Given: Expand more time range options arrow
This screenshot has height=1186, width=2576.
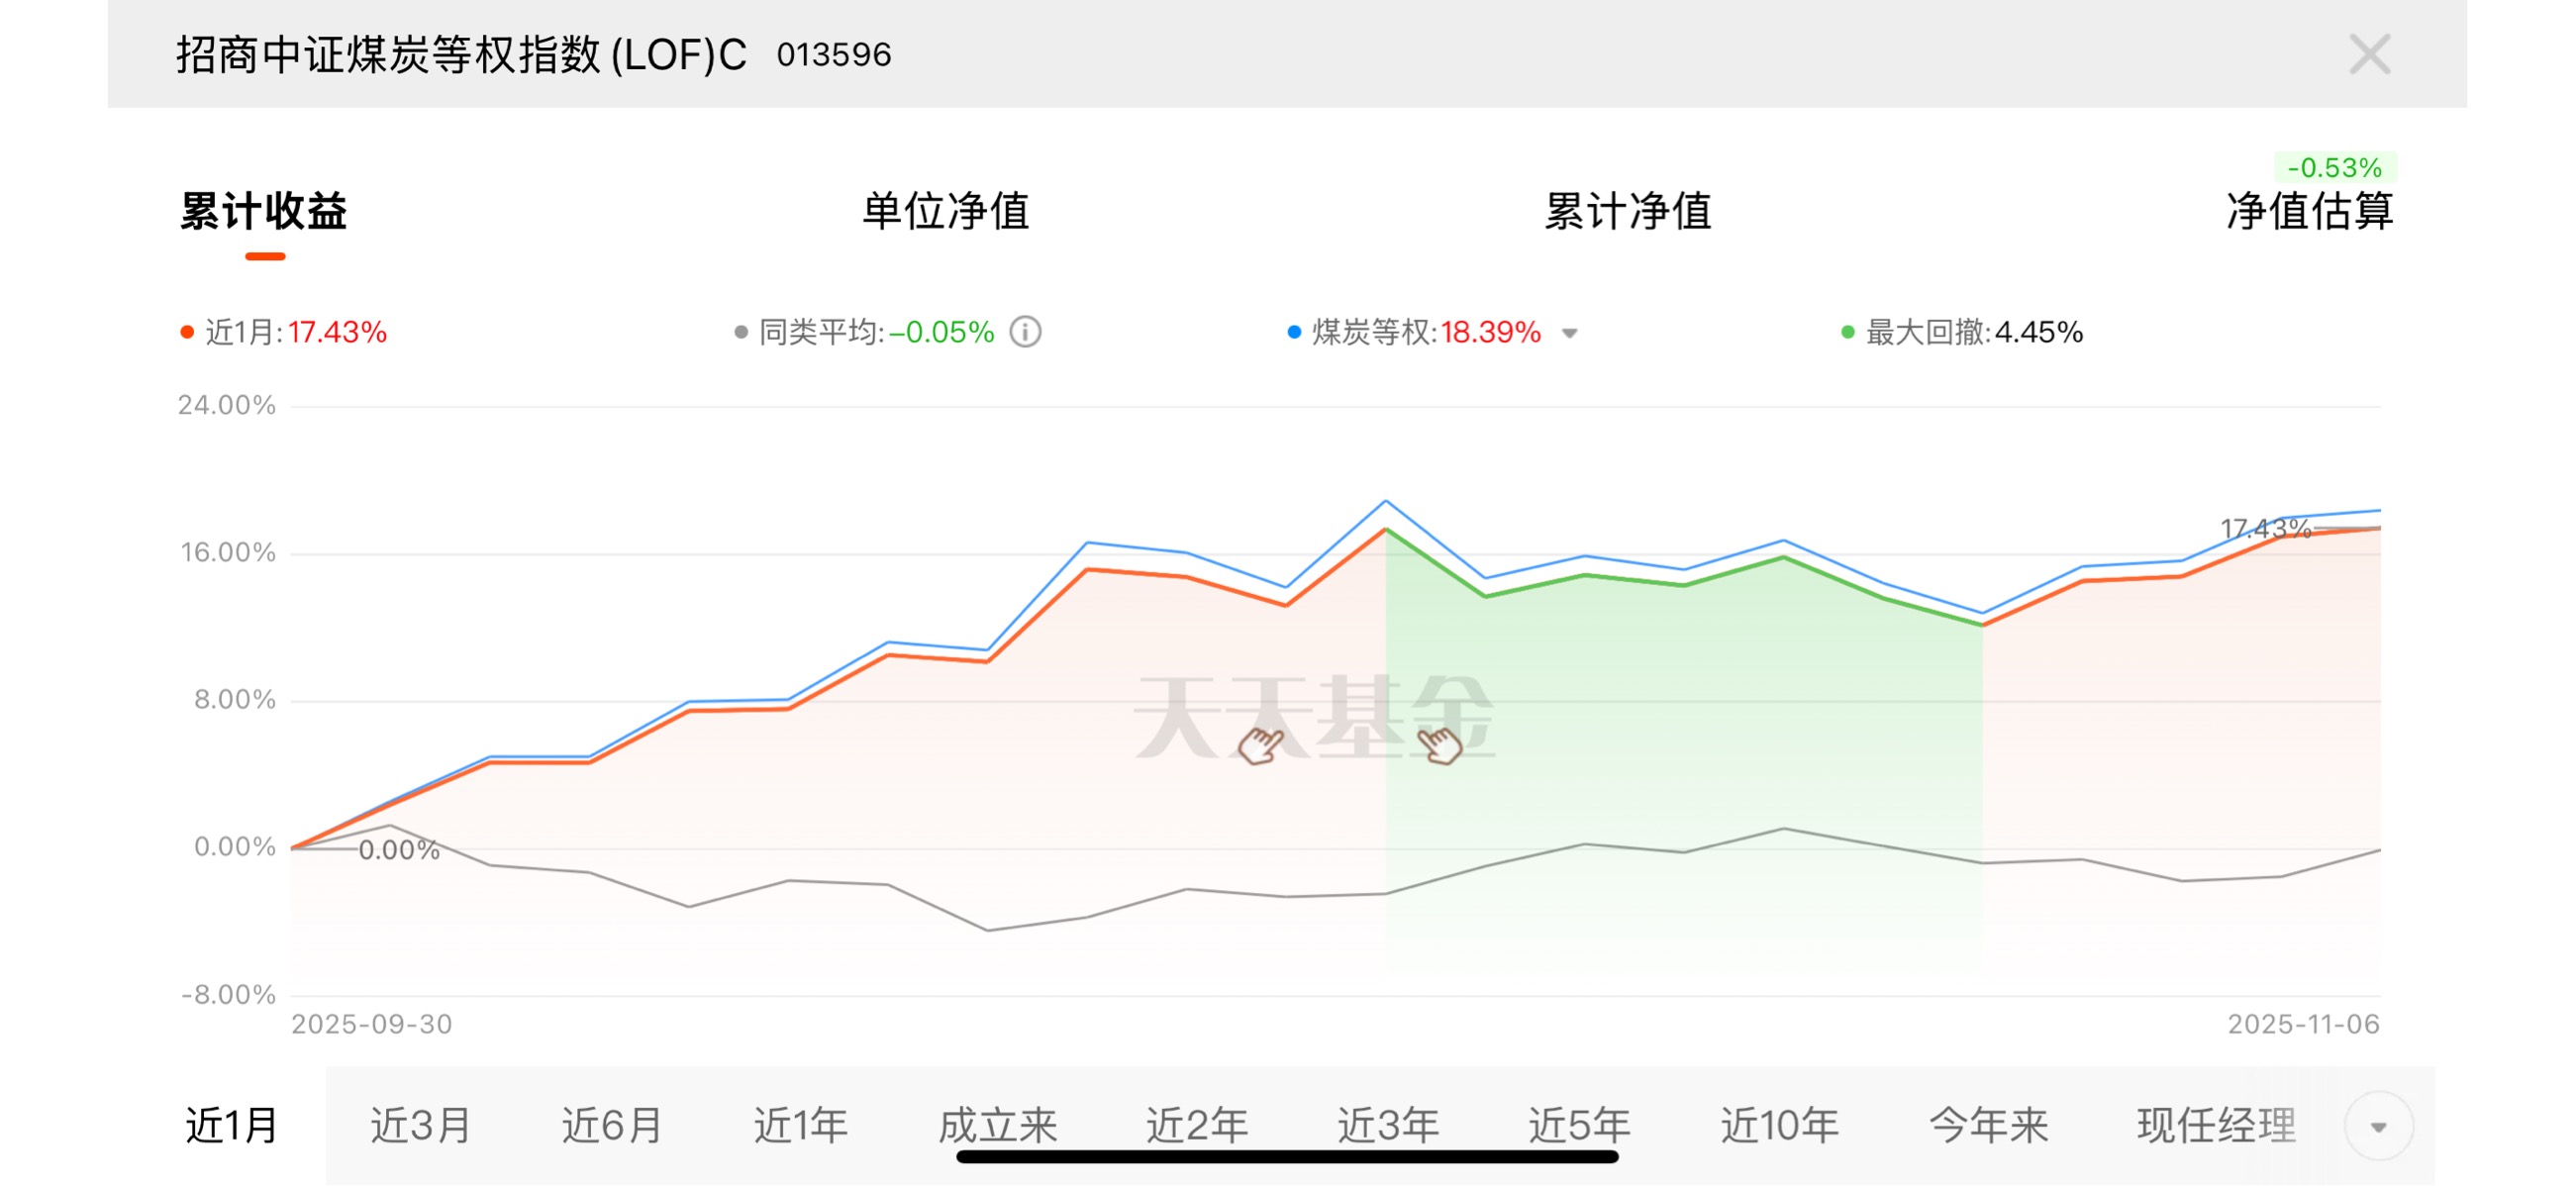Looking at the screenshot, I should click(2378, 1126).
